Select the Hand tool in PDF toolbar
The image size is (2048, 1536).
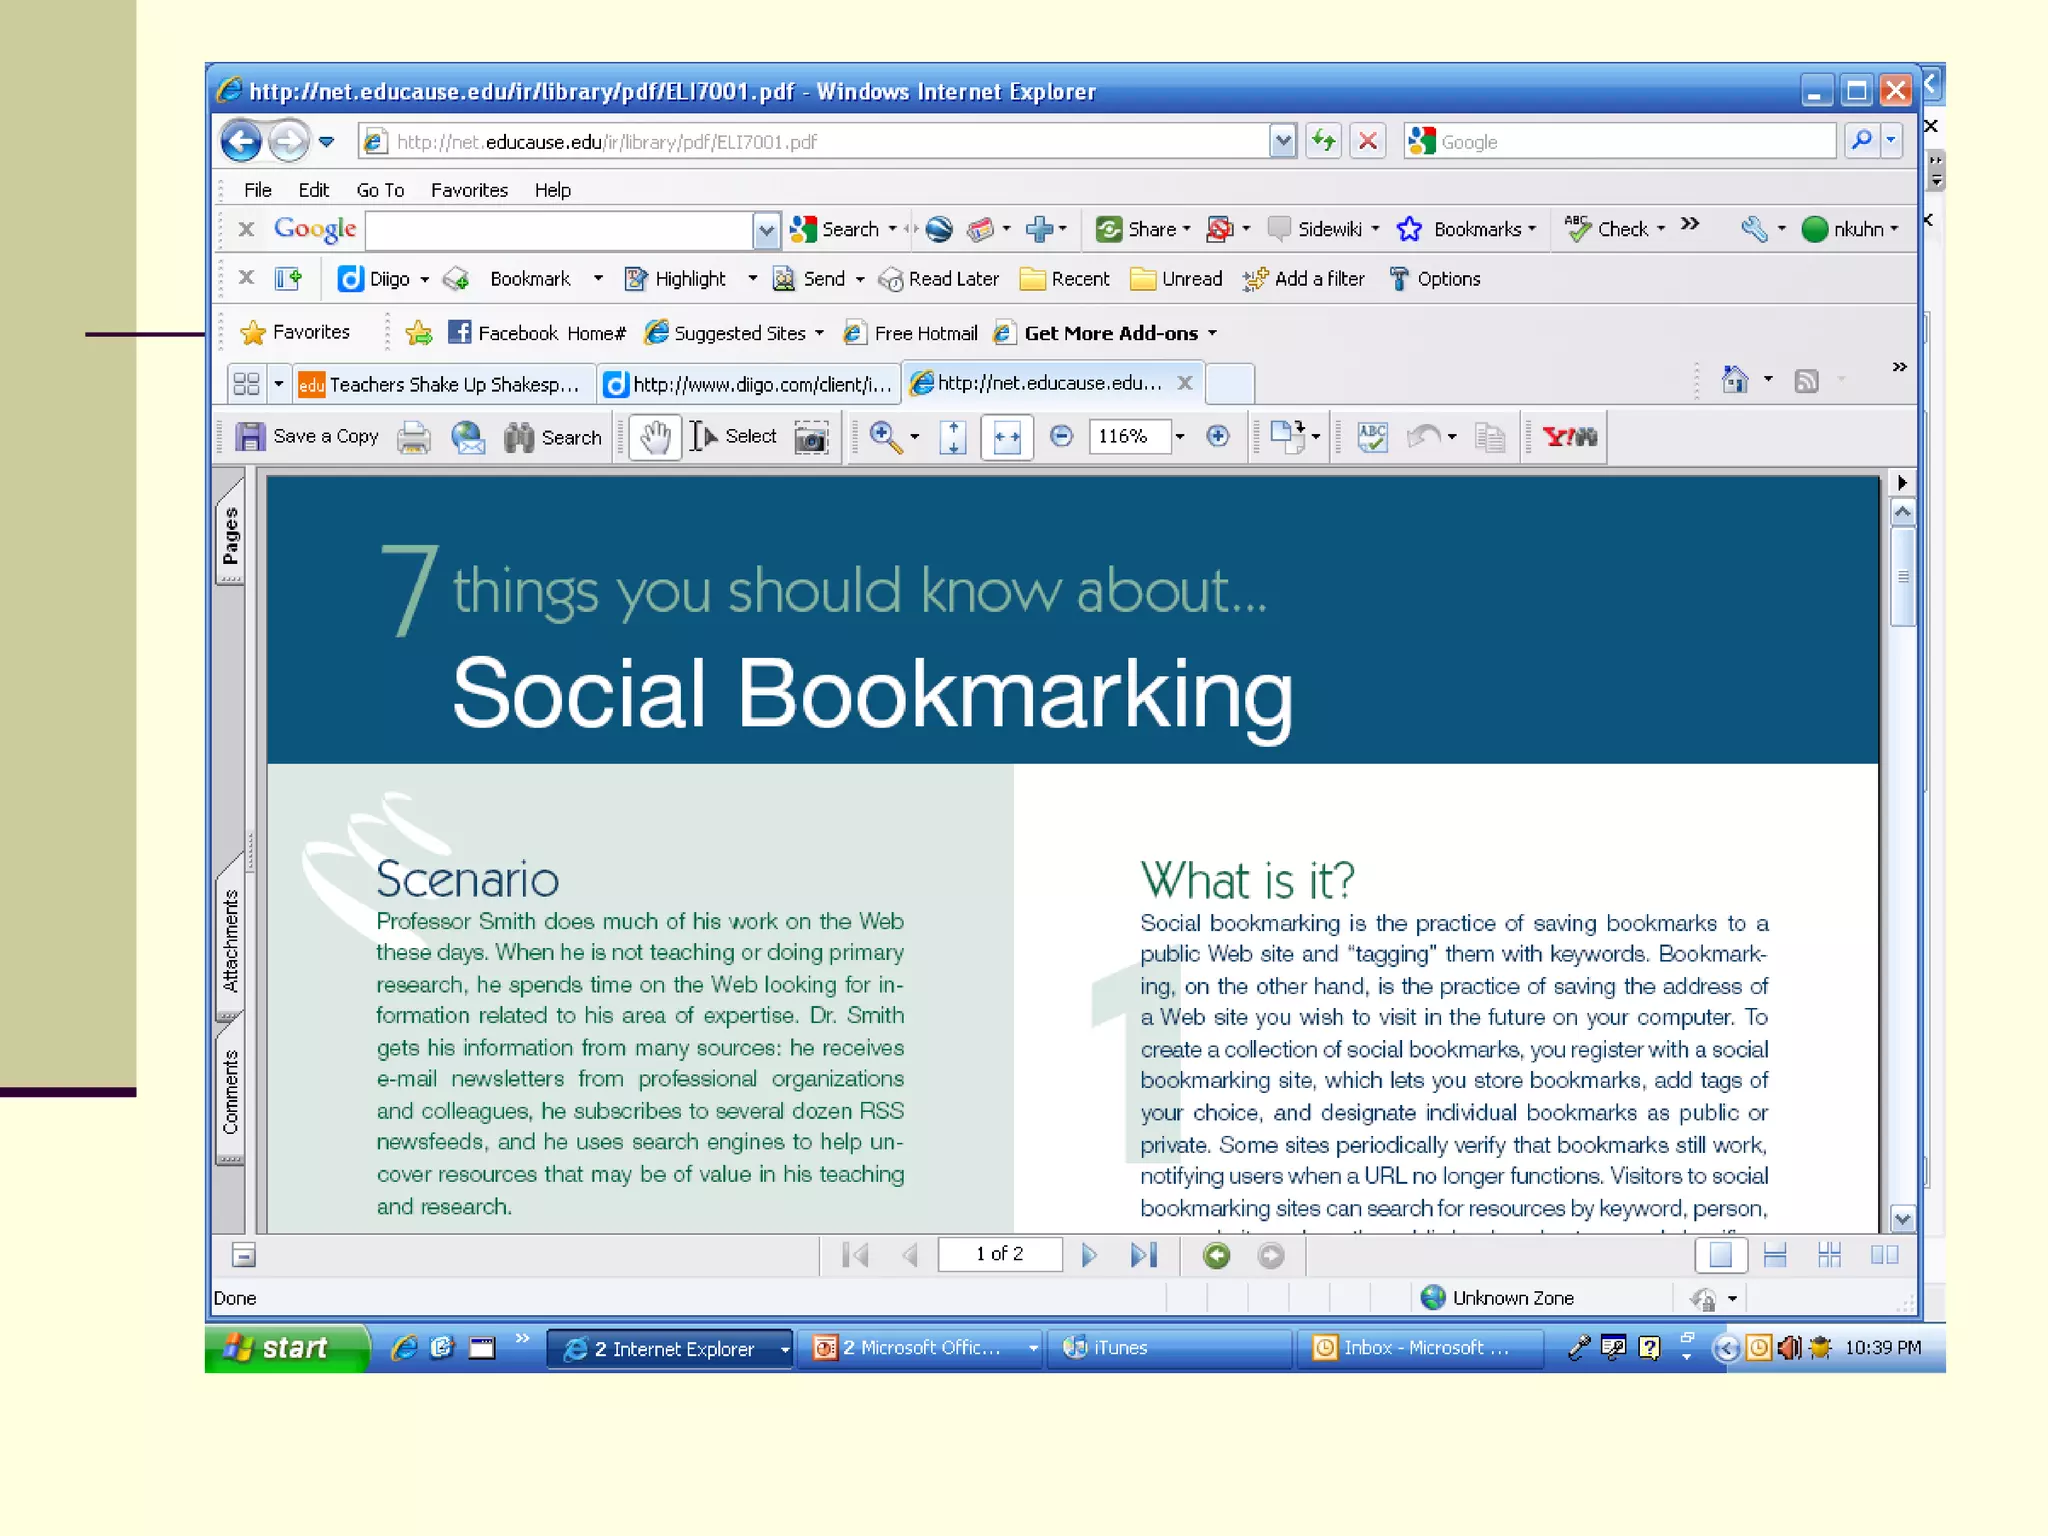pyautogui.click(x=655, y=437)
